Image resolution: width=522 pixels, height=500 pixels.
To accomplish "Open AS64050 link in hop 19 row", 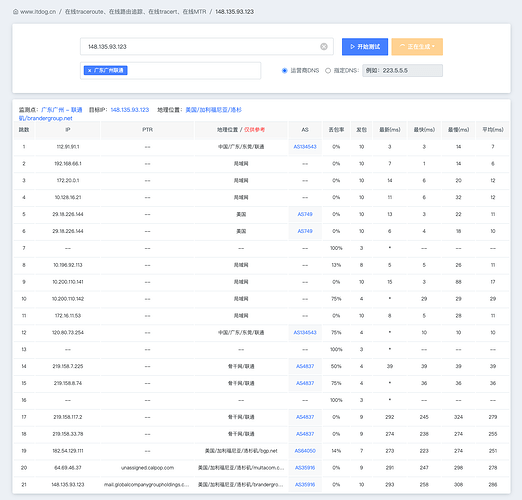I will tap(305, 451).
